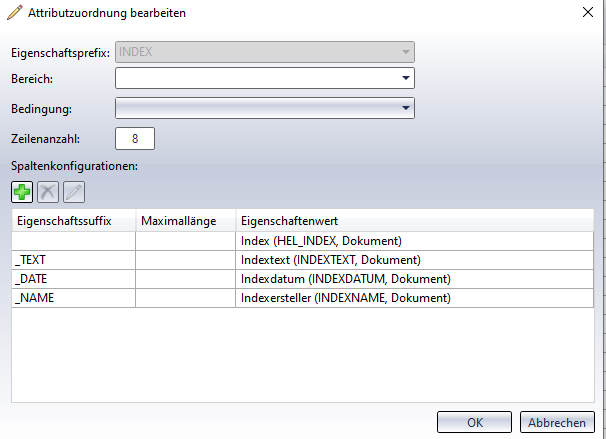The width and height of the screenshot is (606, 439).
Task: Click into the Zeilenanzahl number field
Action: [135, 138]
